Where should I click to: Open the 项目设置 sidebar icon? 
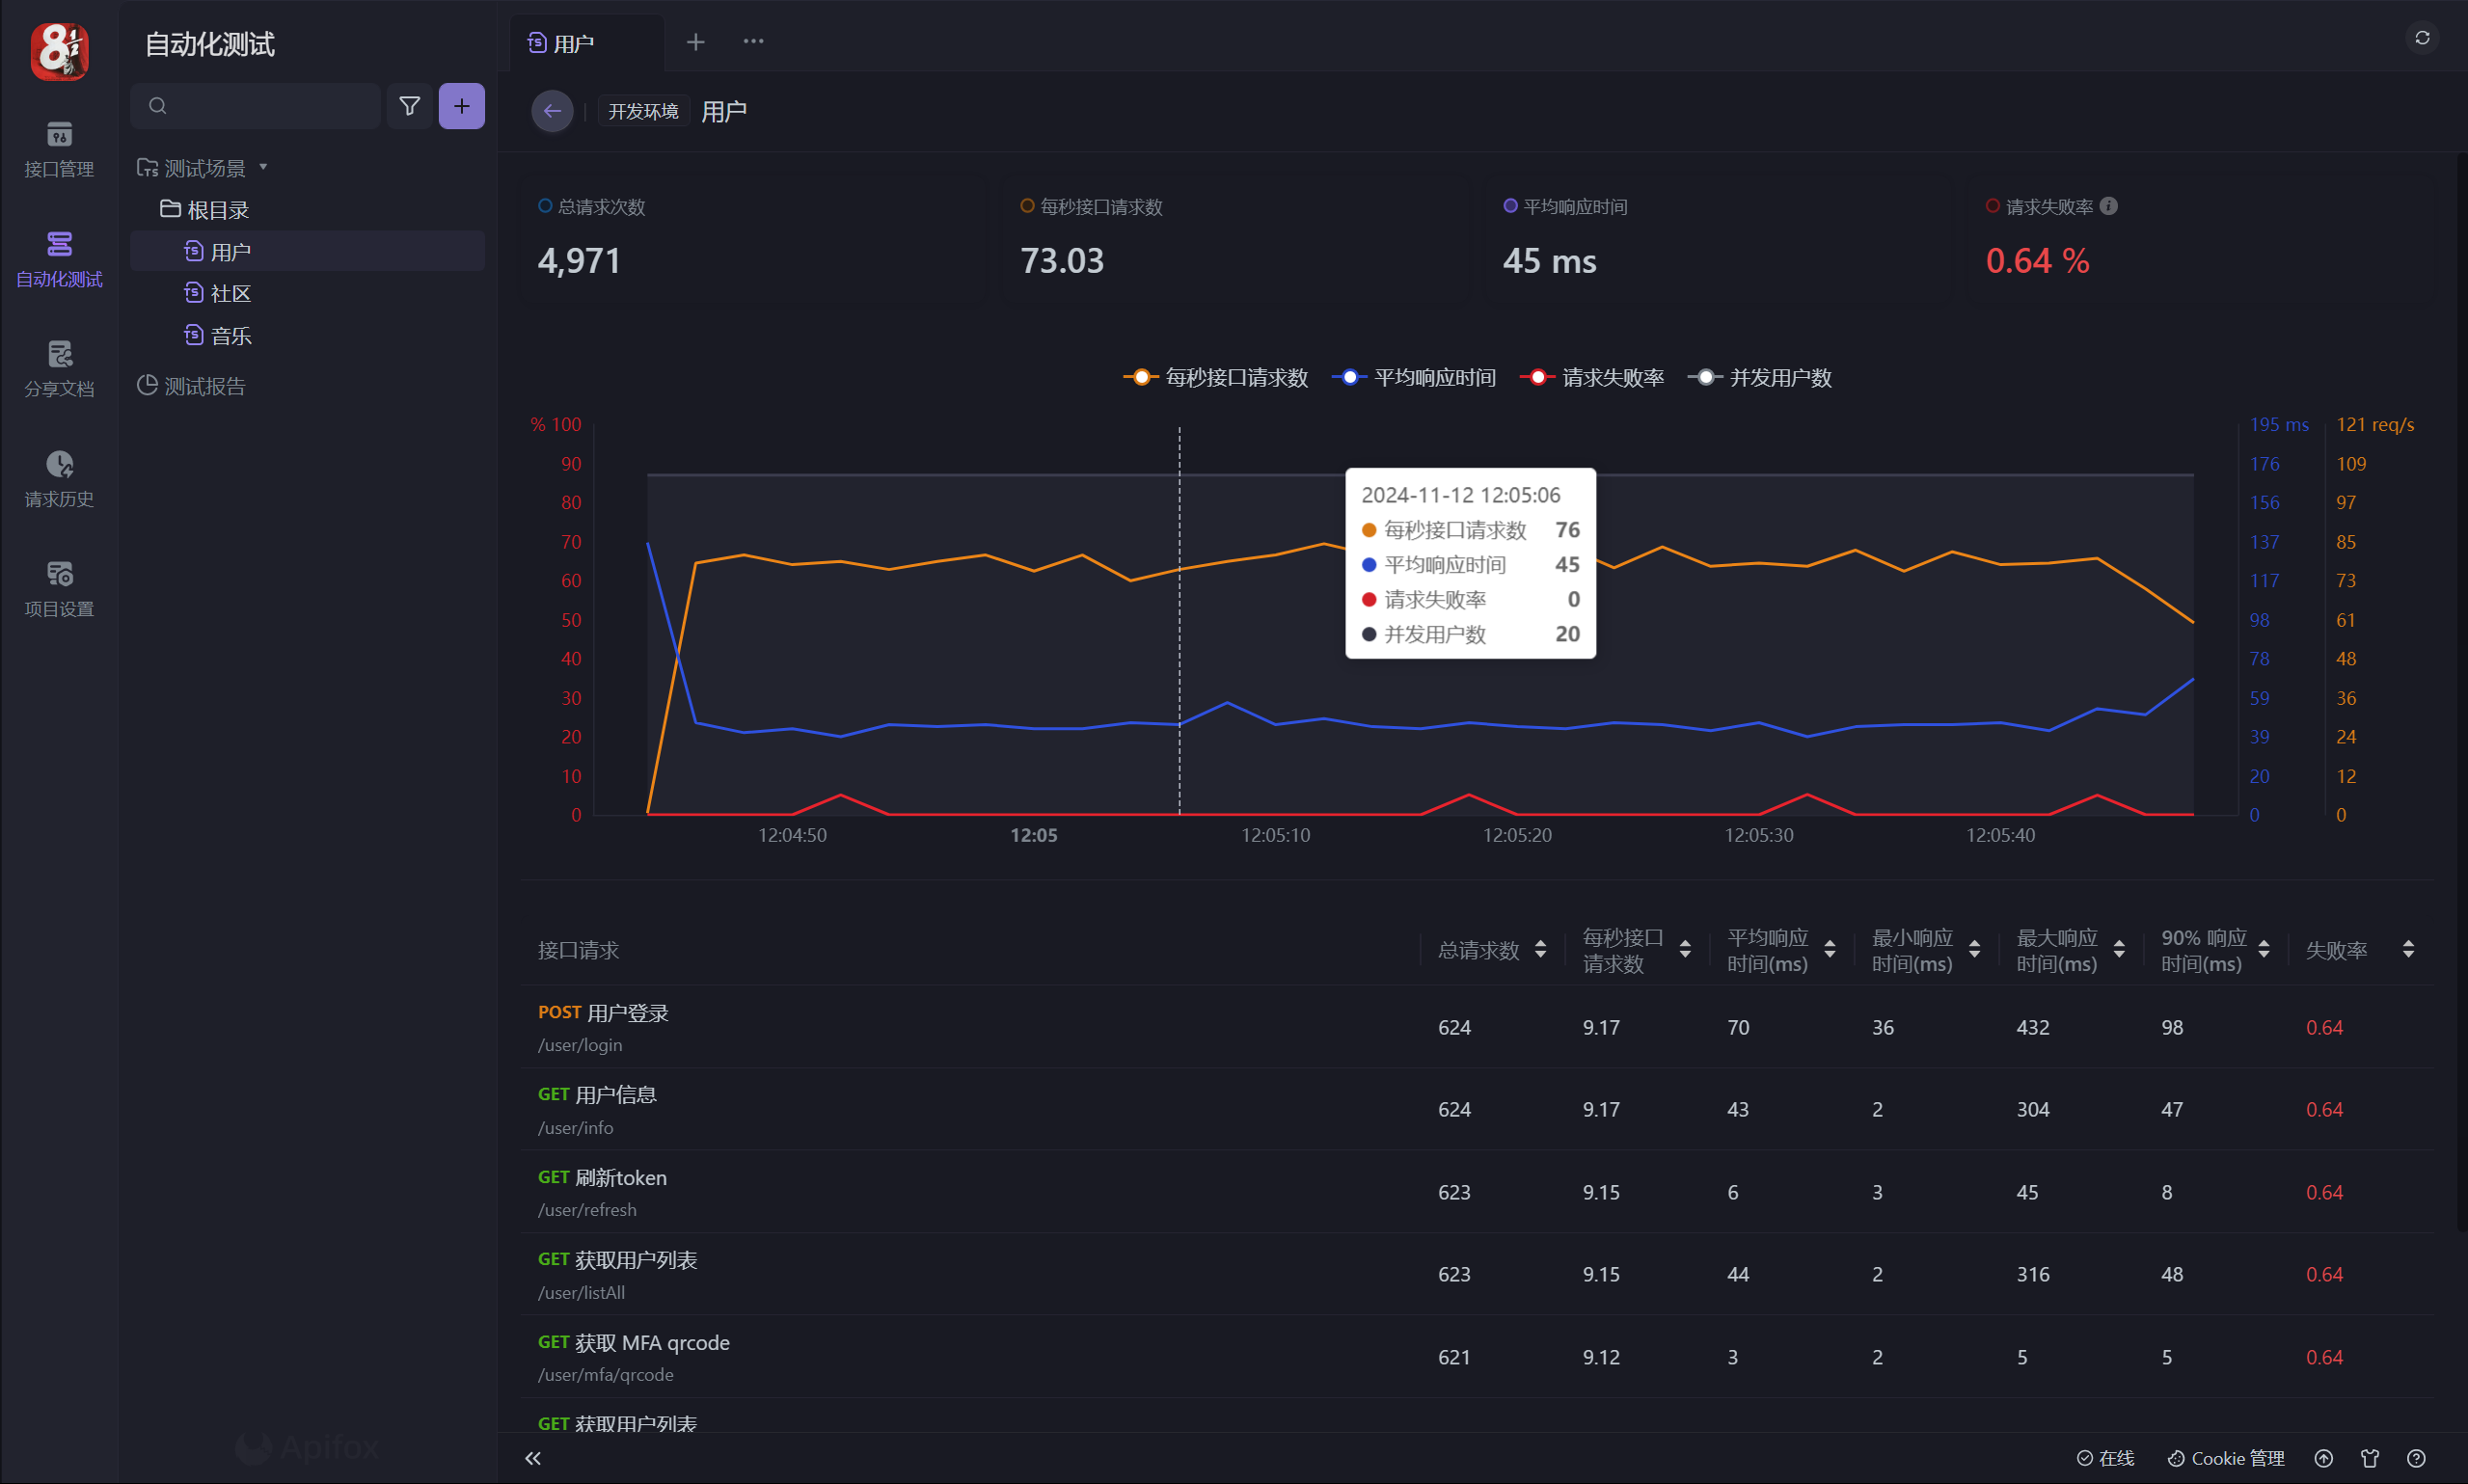[x=59, y=588]
